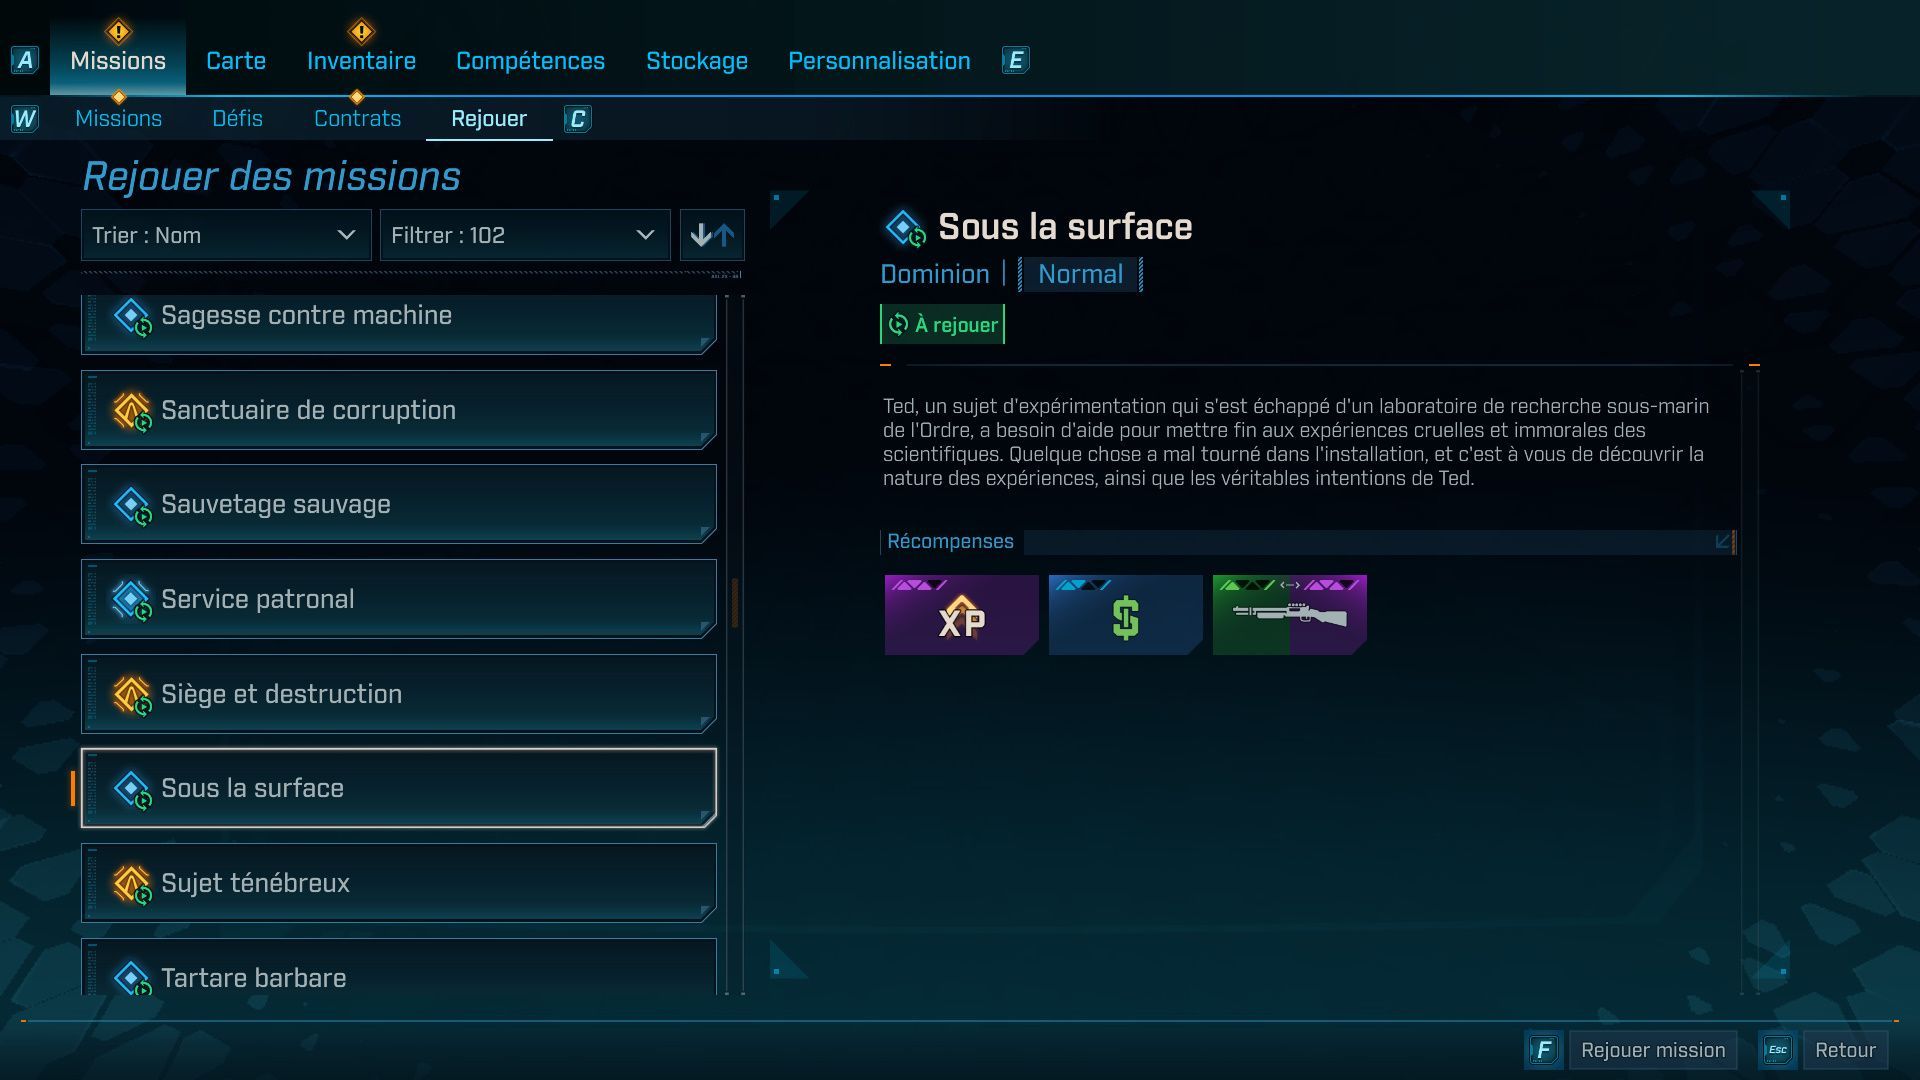The image size is (1920, 1080).
Task: Select the Dominion faction label
Action: click(x=933, y=273)
